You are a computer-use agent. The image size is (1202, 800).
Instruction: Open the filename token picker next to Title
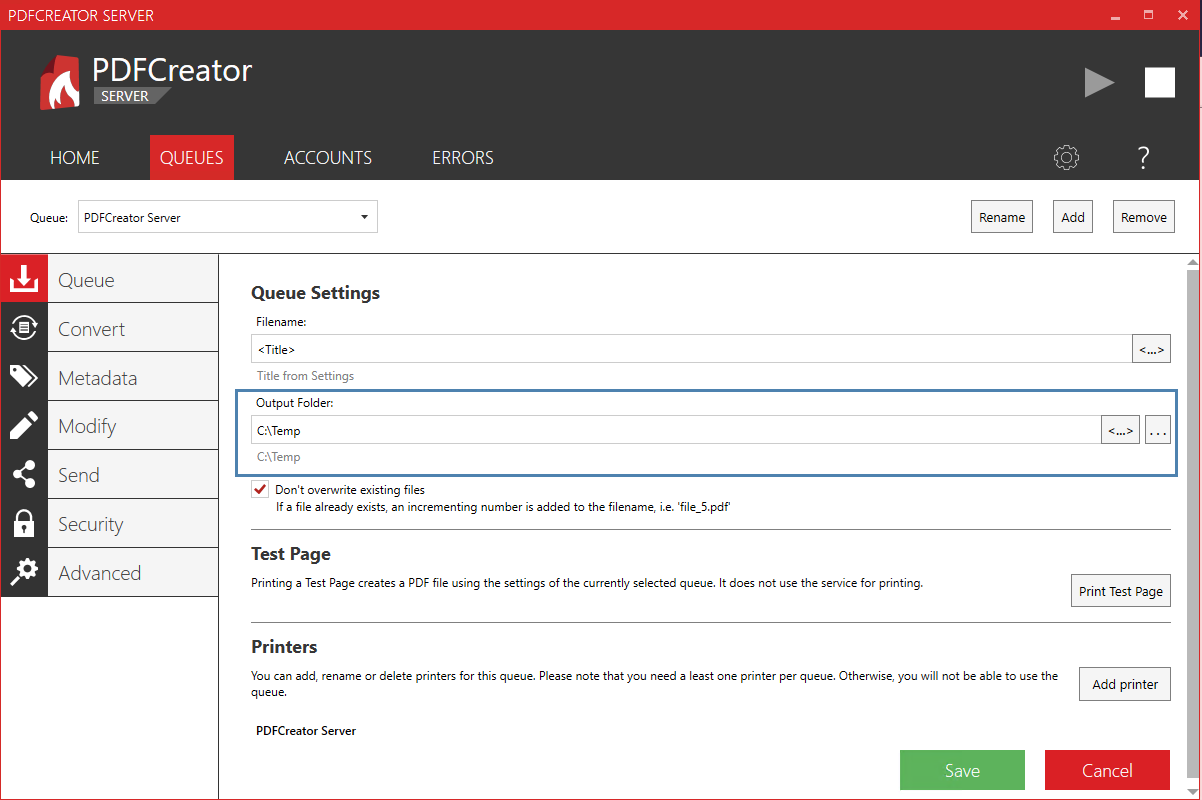tap(1151, 348)
